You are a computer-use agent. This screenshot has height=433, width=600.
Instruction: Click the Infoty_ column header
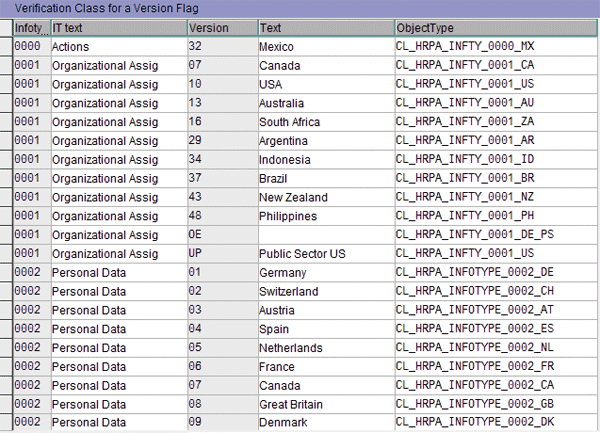pos(29,27)
